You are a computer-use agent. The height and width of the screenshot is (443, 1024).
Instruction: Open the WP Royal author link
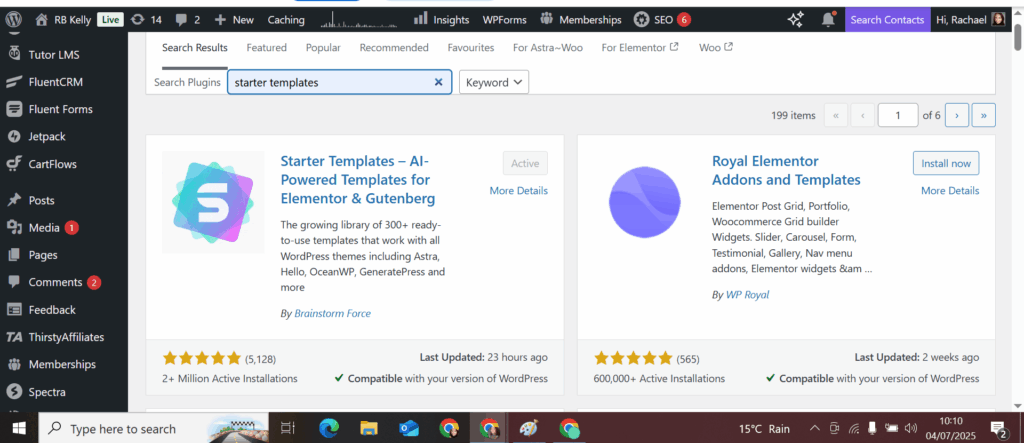[747, 295]
